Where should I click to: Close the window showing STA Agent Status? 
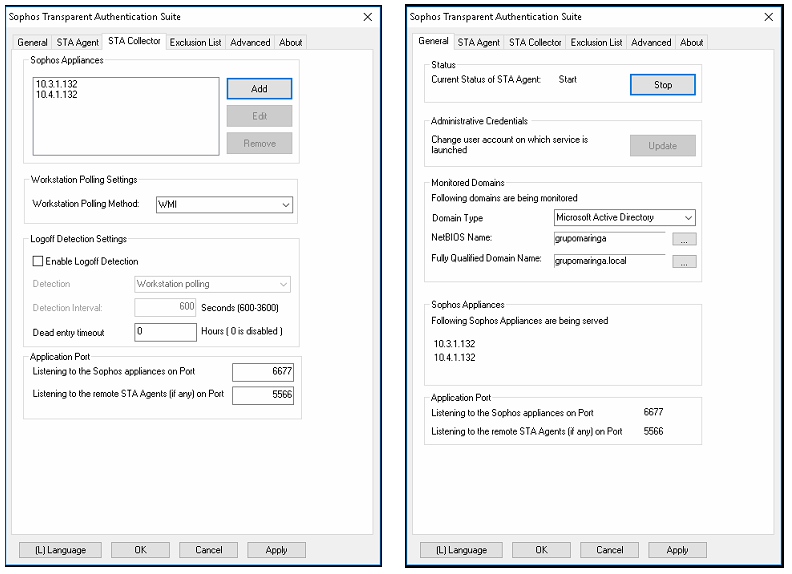[x=766, y=17]
